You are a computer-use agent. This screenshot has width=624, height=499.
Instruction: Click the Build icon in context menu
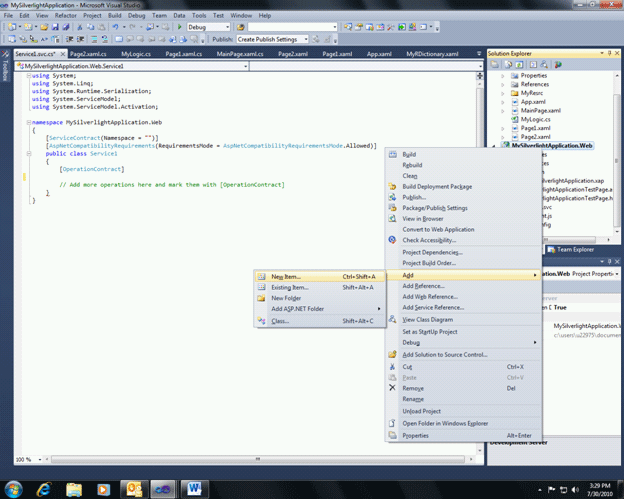pos(393,155)
